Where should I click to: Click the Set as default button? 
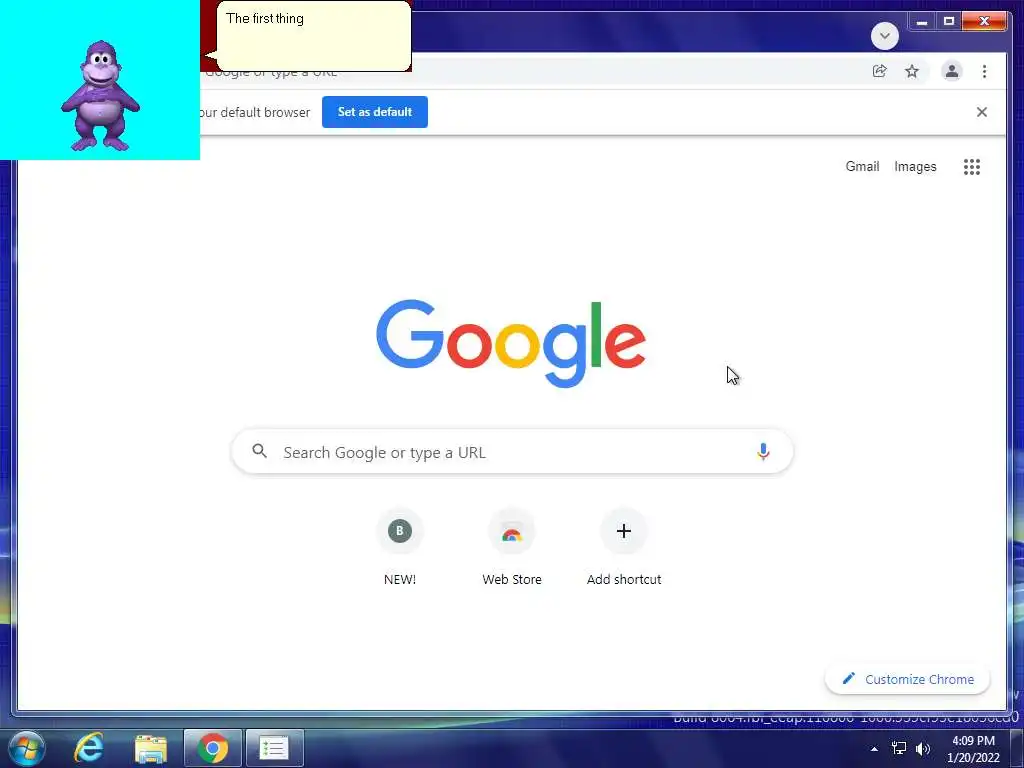click(x=375, y=112)
